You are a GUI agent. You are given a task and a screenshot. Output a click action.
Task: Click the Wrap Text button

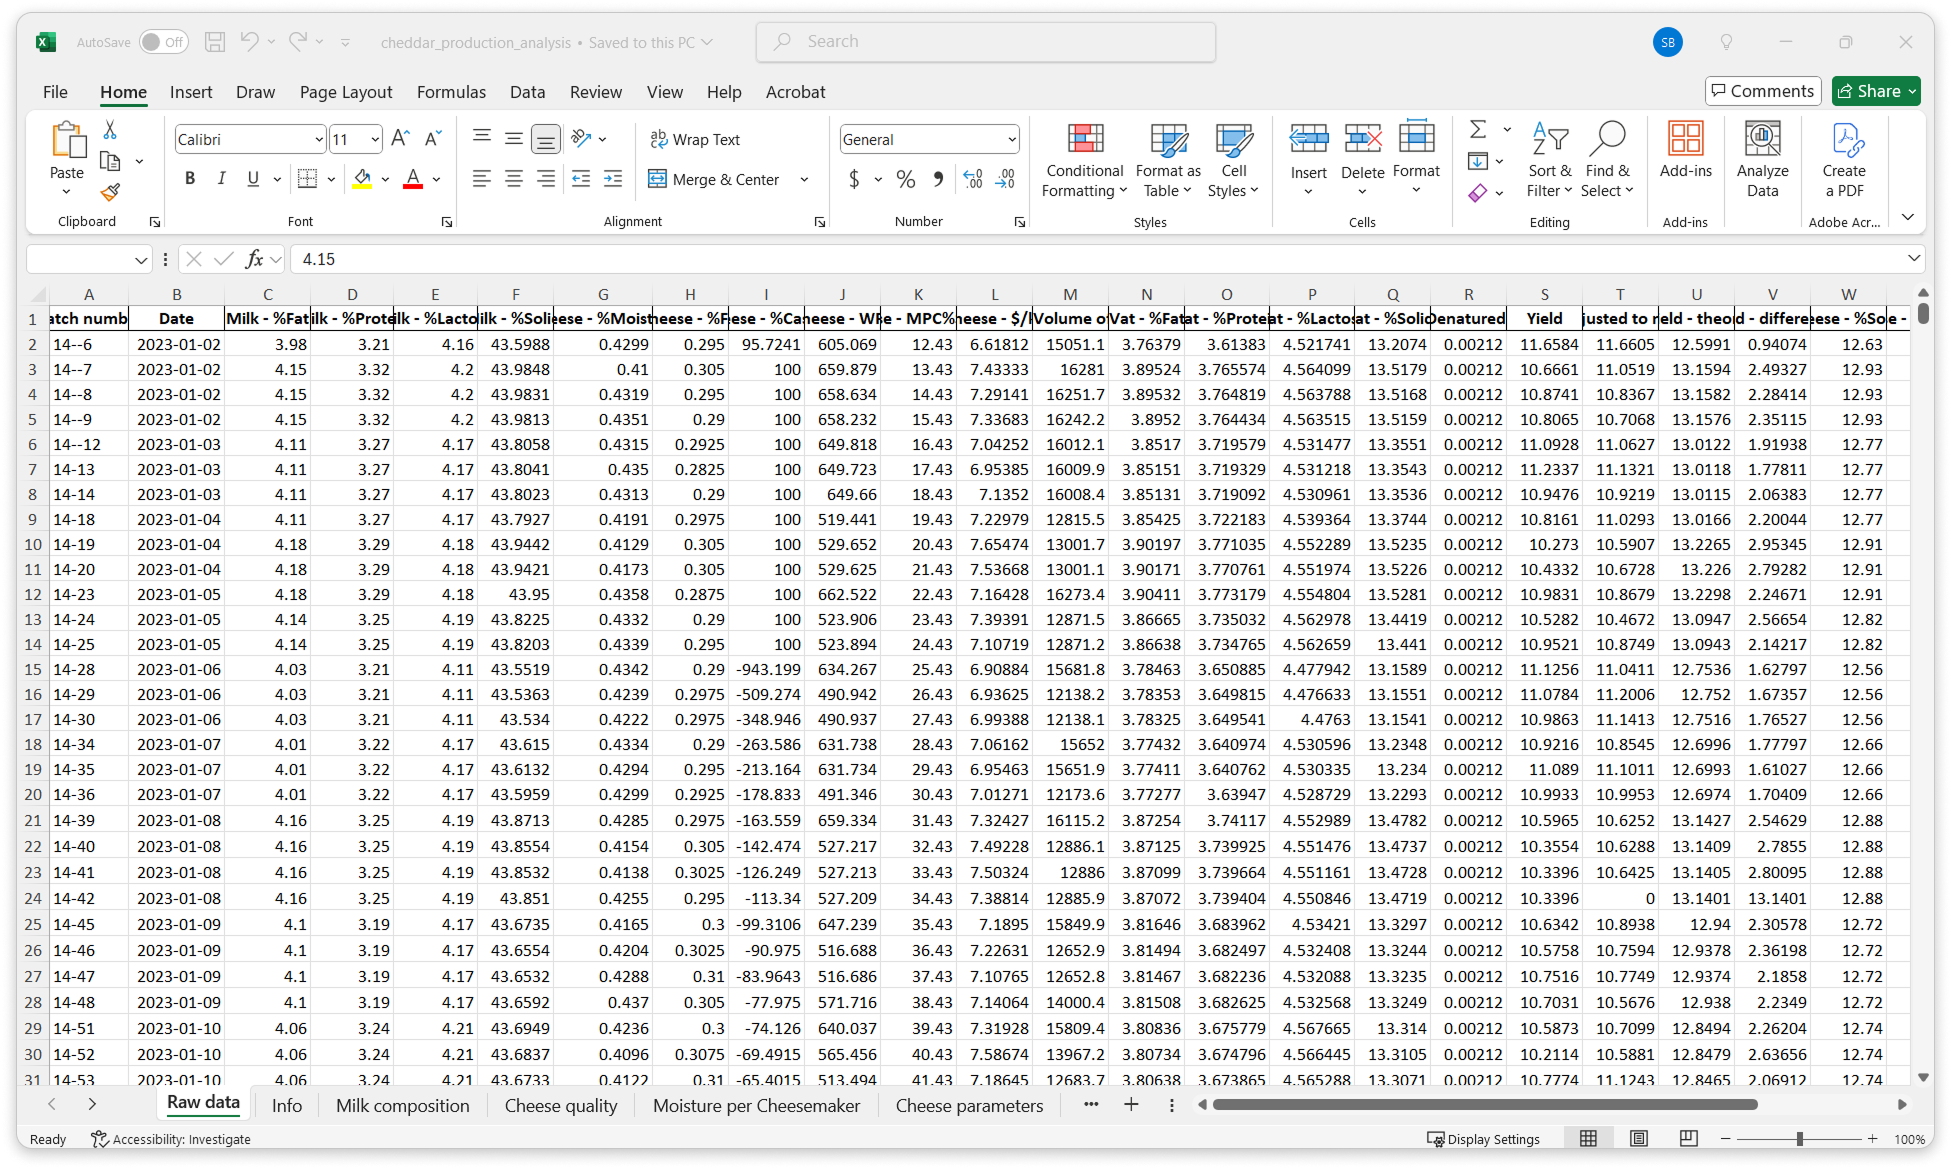click(x=695, y=140)
